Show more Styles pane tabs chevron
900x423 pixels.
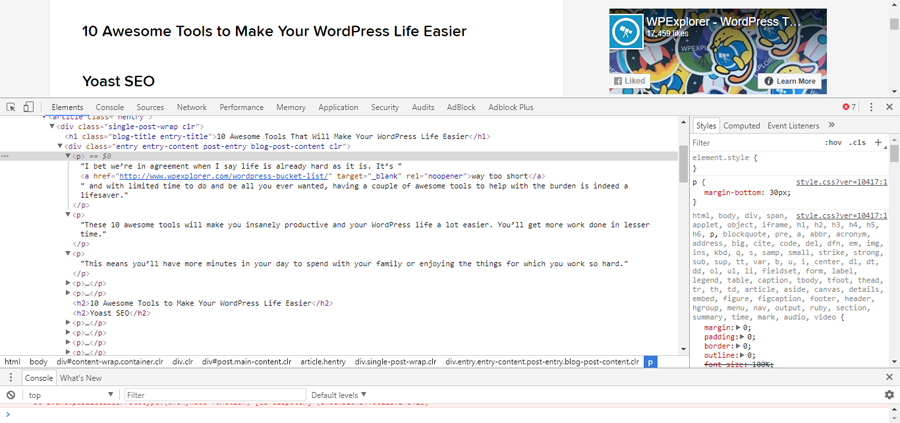click(x=831, y=125)
